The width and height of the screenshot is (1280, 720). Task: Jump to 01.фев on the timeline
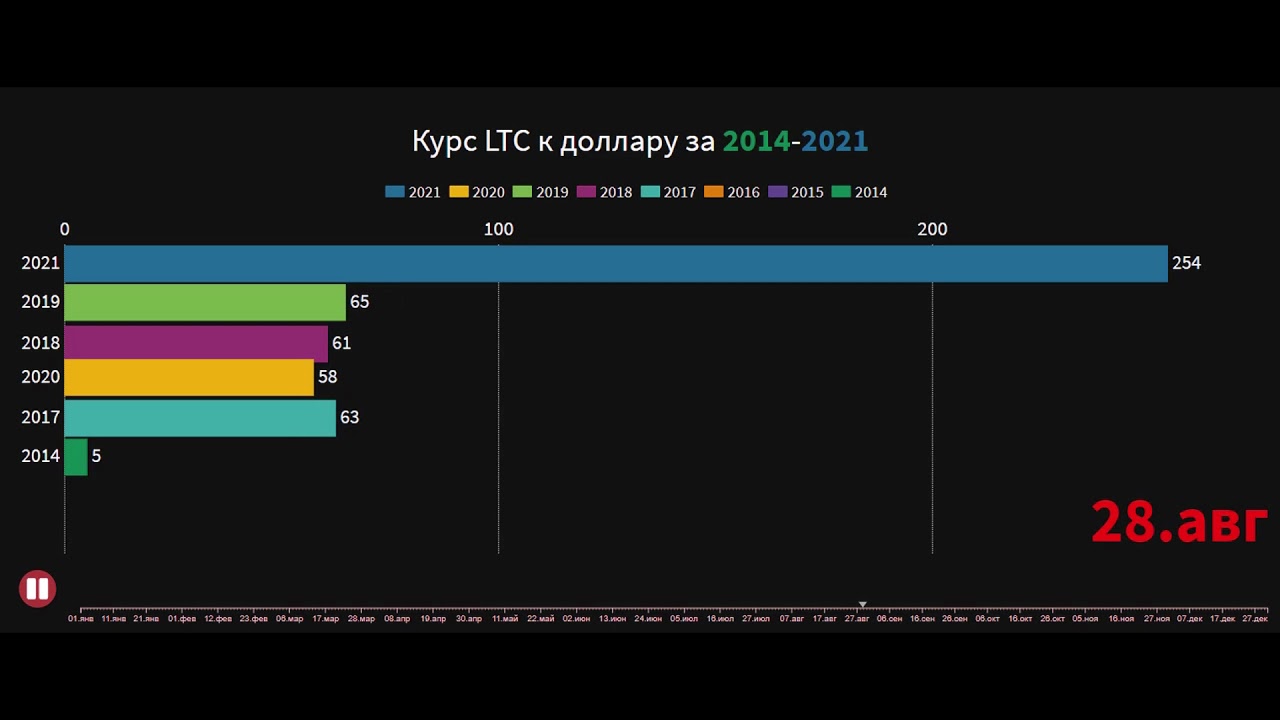[182, 619]
